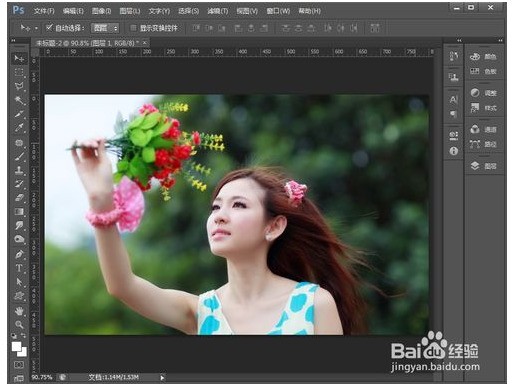512x388 pixels.
Task: Select the Rectangular Marquee tool
Action: click(x=19, y=72)
